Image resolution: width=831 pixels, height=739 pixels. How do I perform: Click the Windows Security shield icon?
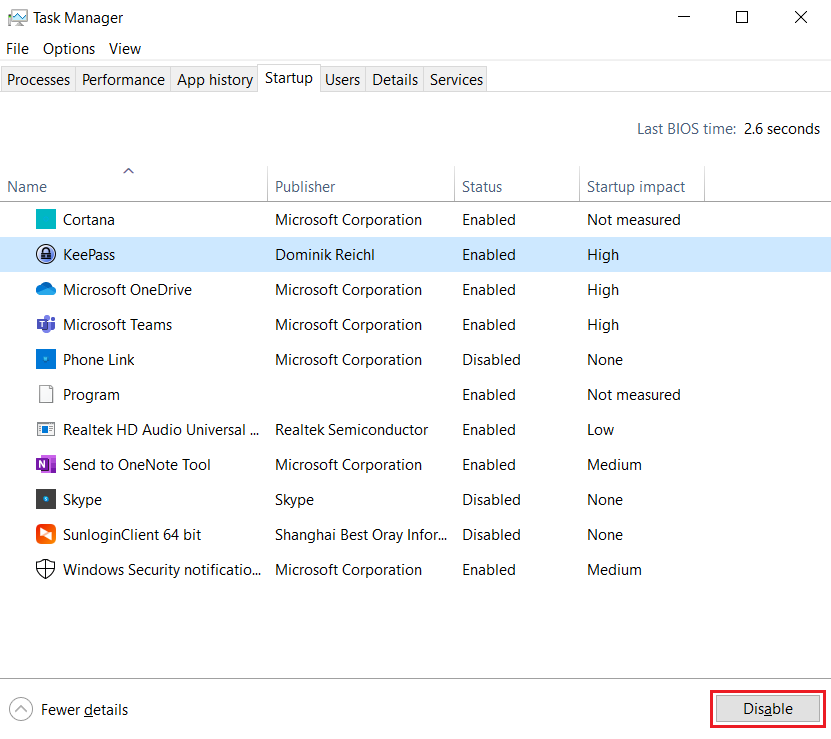44,569
